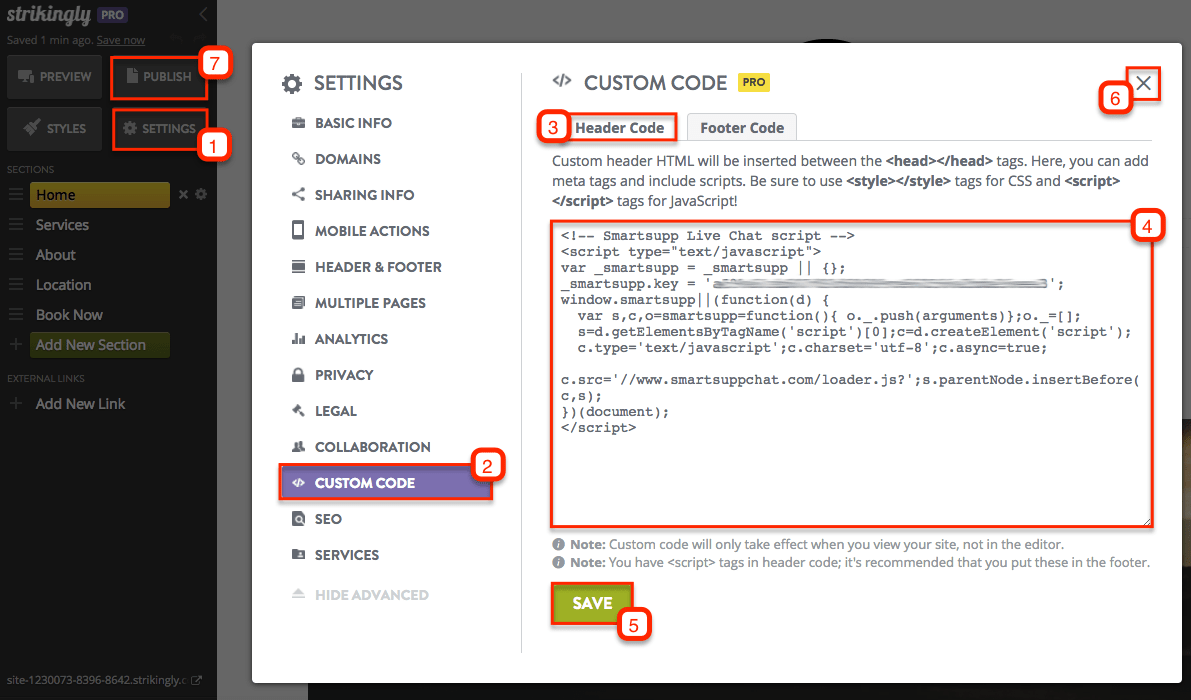Select the About section

point(55,255)
